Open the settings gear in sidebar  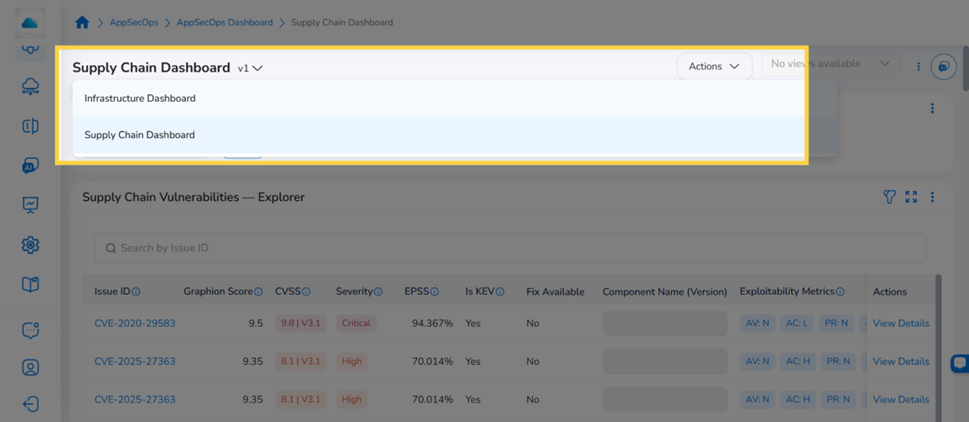(x=30, y=245)
